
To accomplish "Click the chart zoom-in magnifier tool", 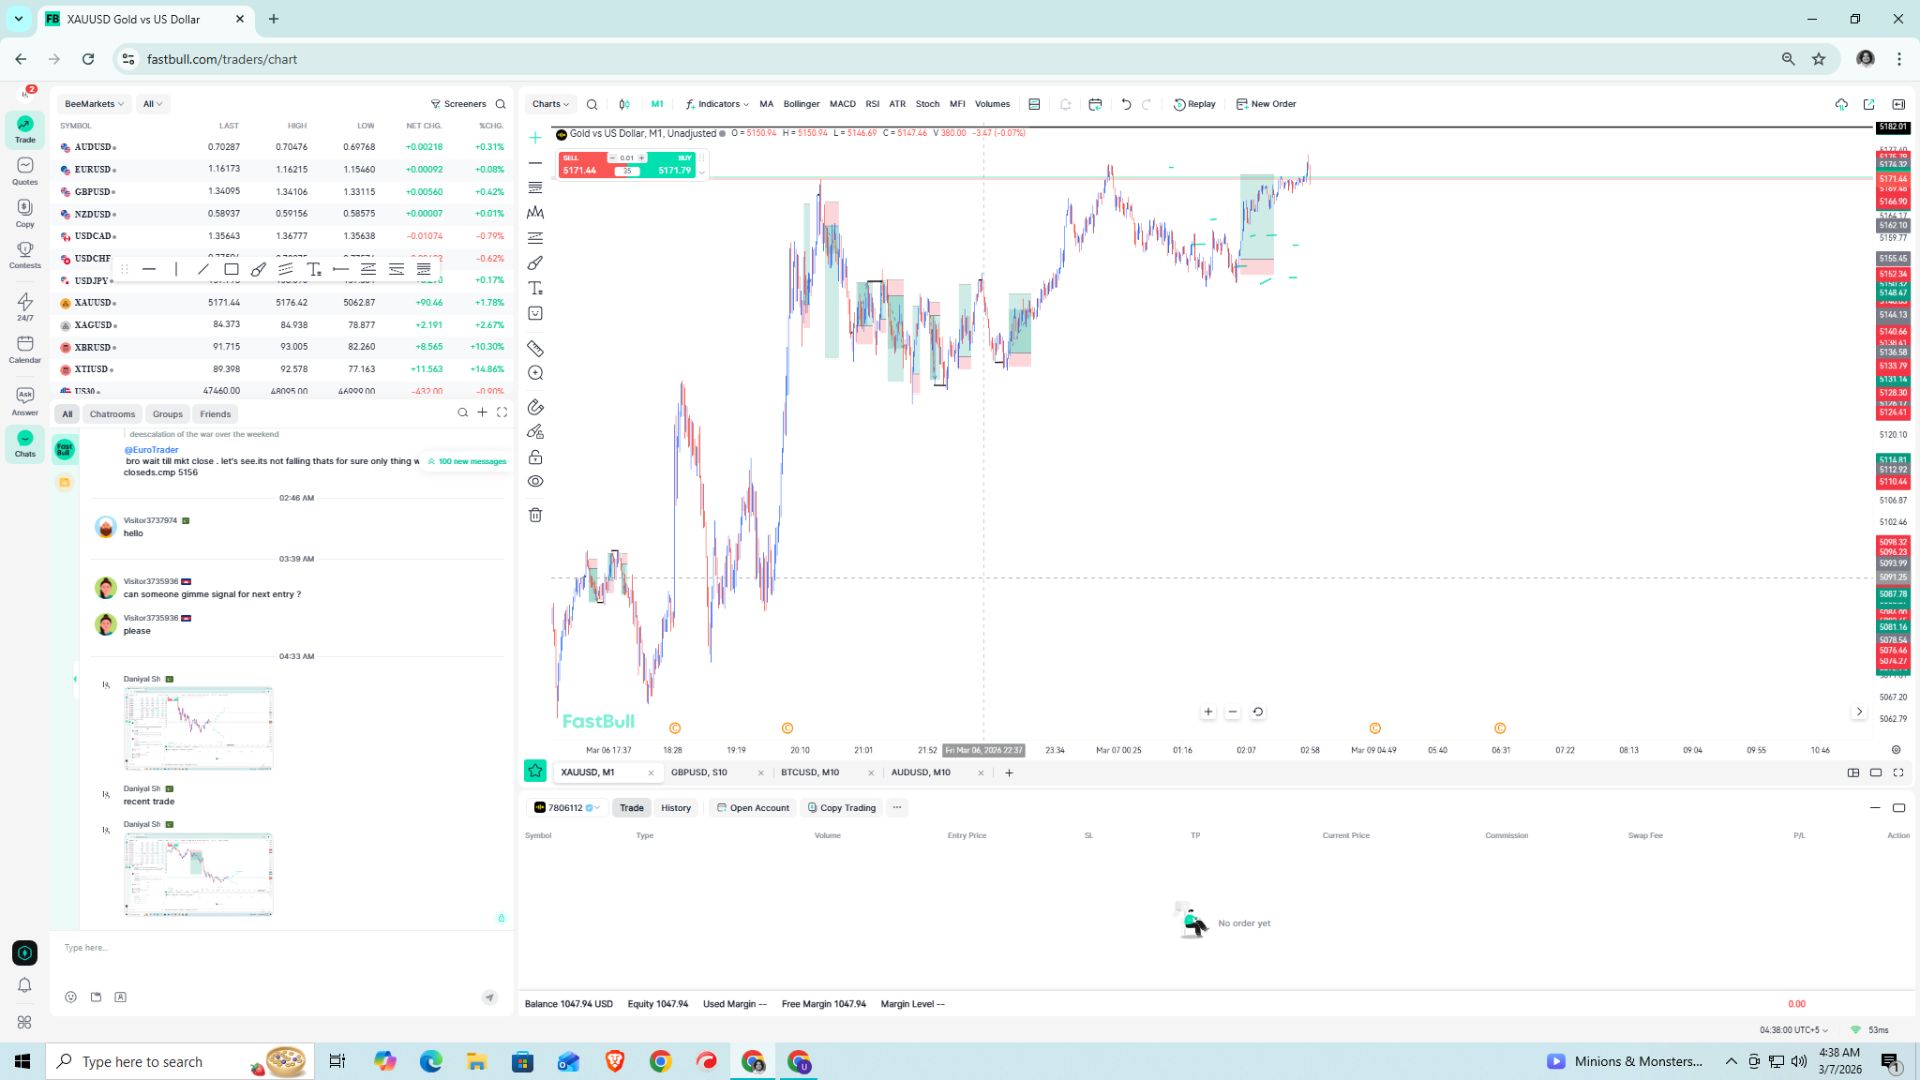I will click(x=535, y=373).
